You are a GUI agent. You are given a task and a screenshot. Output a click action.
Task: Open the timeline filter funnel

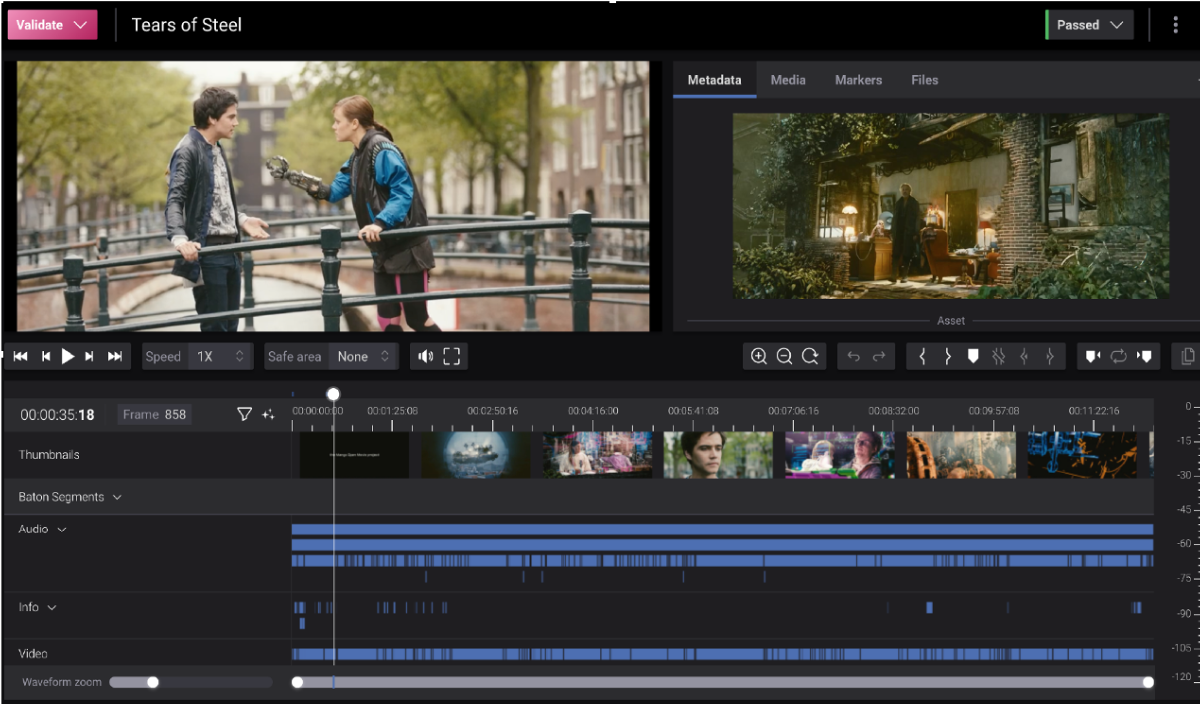coord(244,414)
